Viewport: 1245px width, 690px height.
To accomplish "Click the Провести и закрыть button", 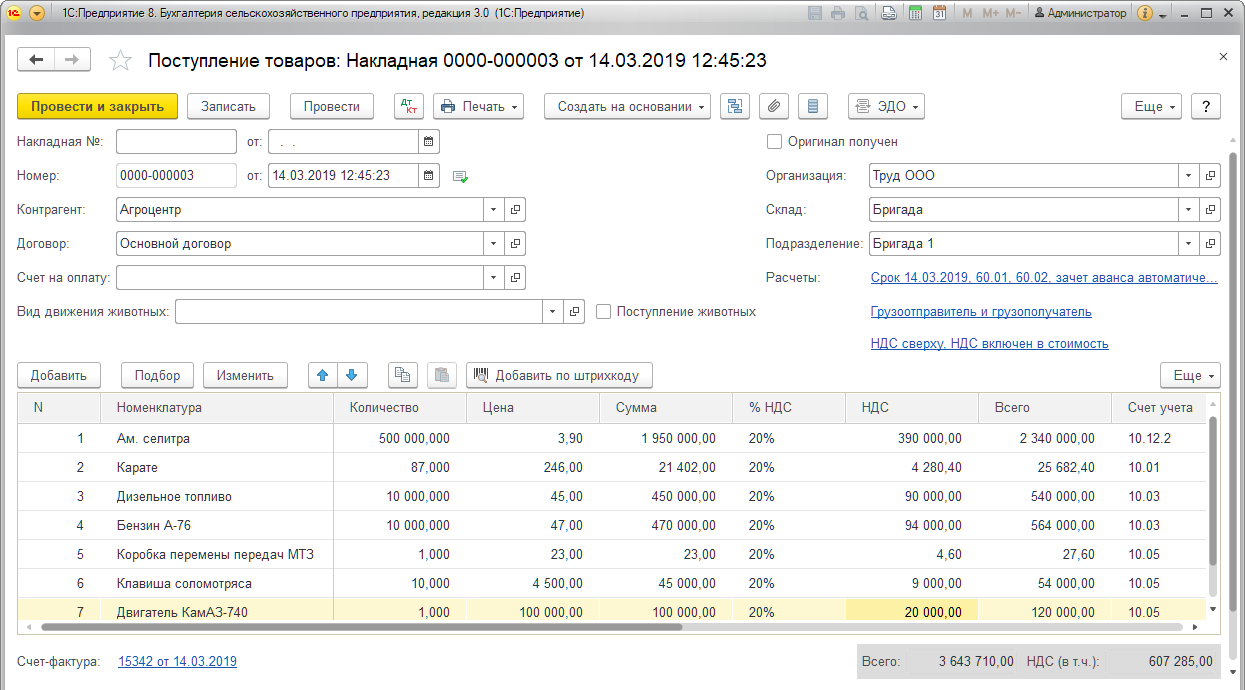I will pyautogui.click(x=98, y=107).
